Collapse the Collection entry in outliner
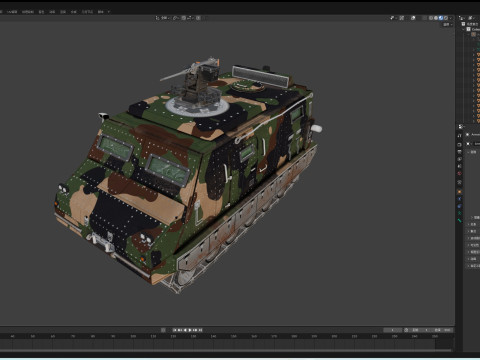 coord(464,29)
